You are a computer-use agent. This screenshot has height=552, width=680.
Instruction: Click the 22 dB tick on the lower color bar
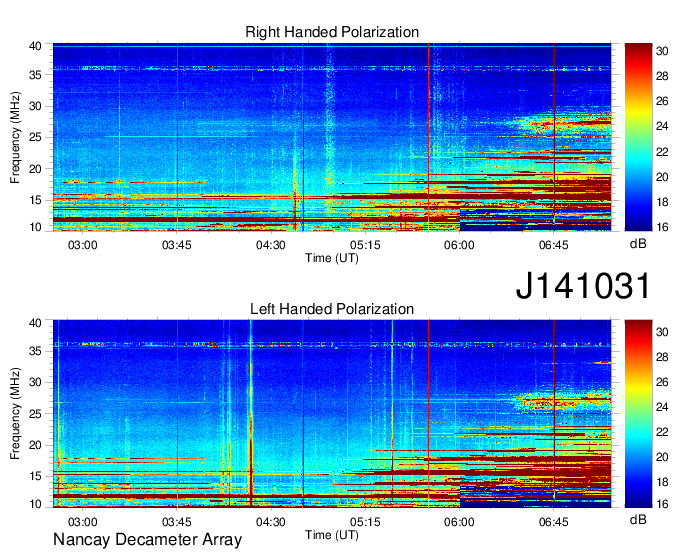[x=662, y=432]
